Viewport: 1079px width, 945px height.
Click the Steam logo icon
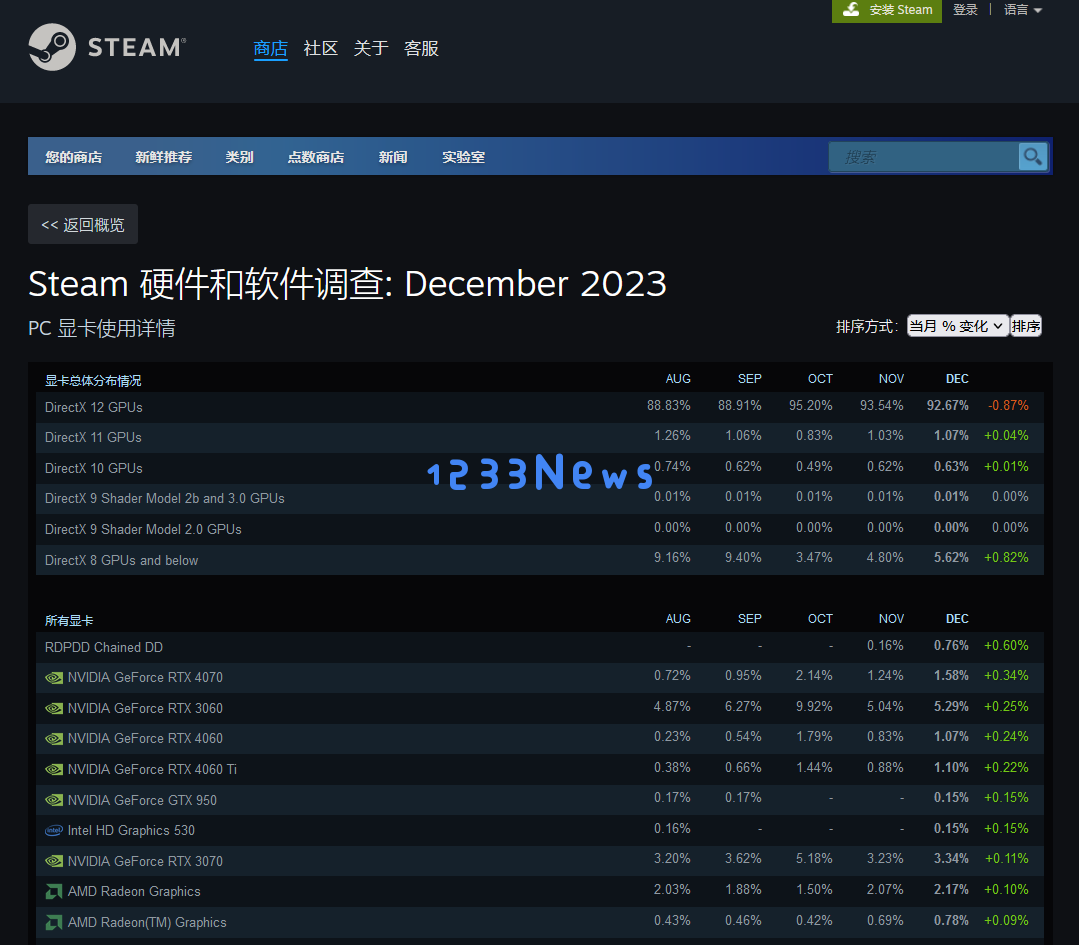(x=52, y=47)
